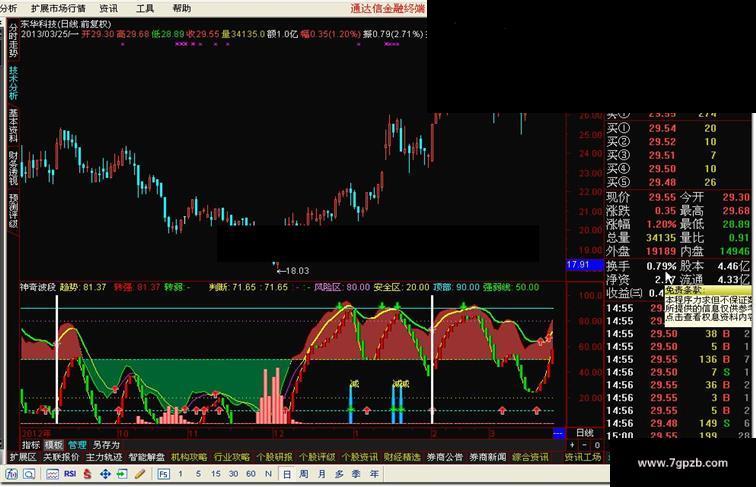Click the green arrow import icon
Image resolution: width=756 pixels, height=487 pixels.
[x=122, y=474]
